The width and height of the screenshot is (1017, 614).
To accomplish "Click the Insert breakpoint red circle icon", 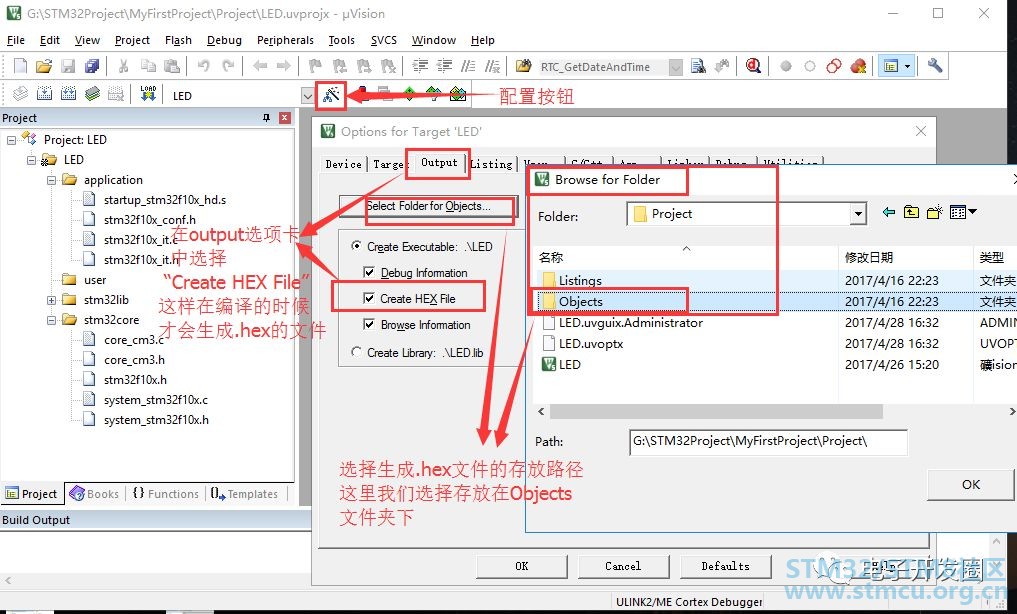I will point(785,66).
